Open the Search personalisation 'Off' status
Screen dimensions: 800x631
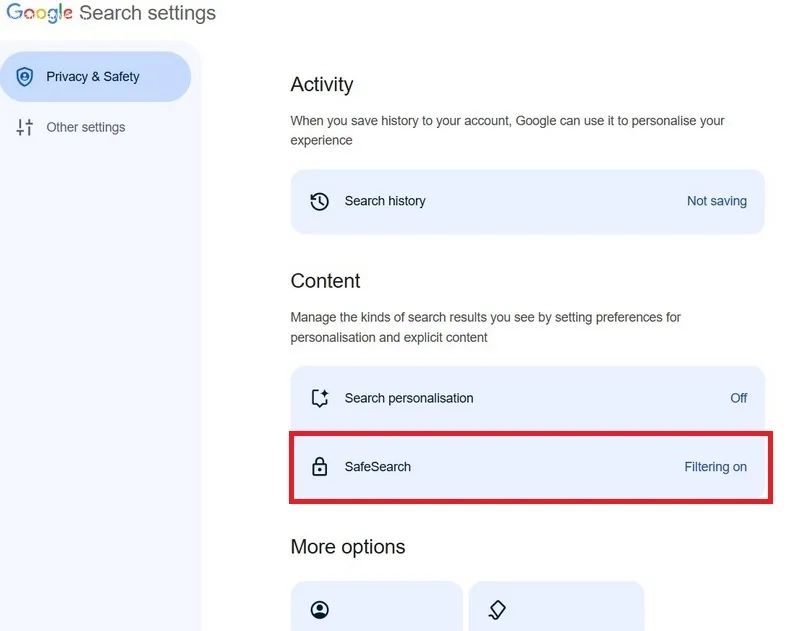click(x=738, y=398)
